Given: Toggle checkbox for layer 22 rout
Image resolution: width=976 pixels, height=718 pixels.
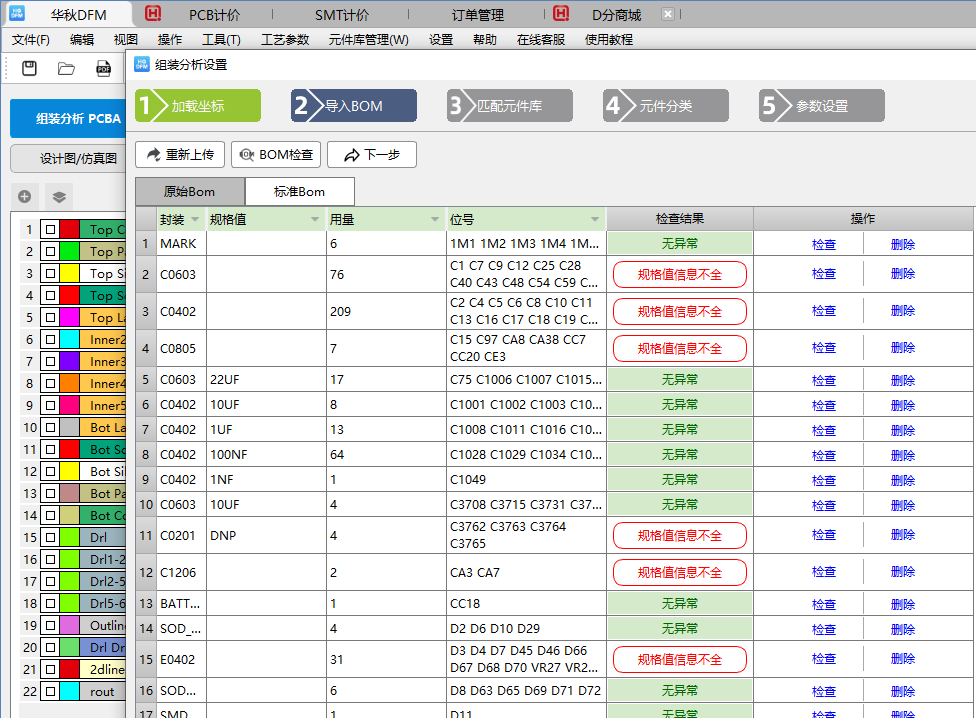Looking at the screenshot, I should tap(50, 691).
